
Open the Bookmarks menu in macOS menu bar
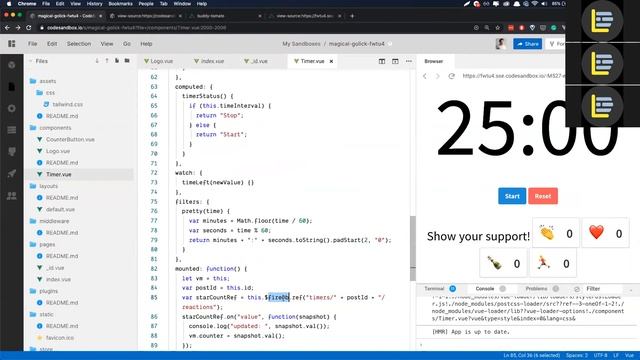click(x=120, y=4)
